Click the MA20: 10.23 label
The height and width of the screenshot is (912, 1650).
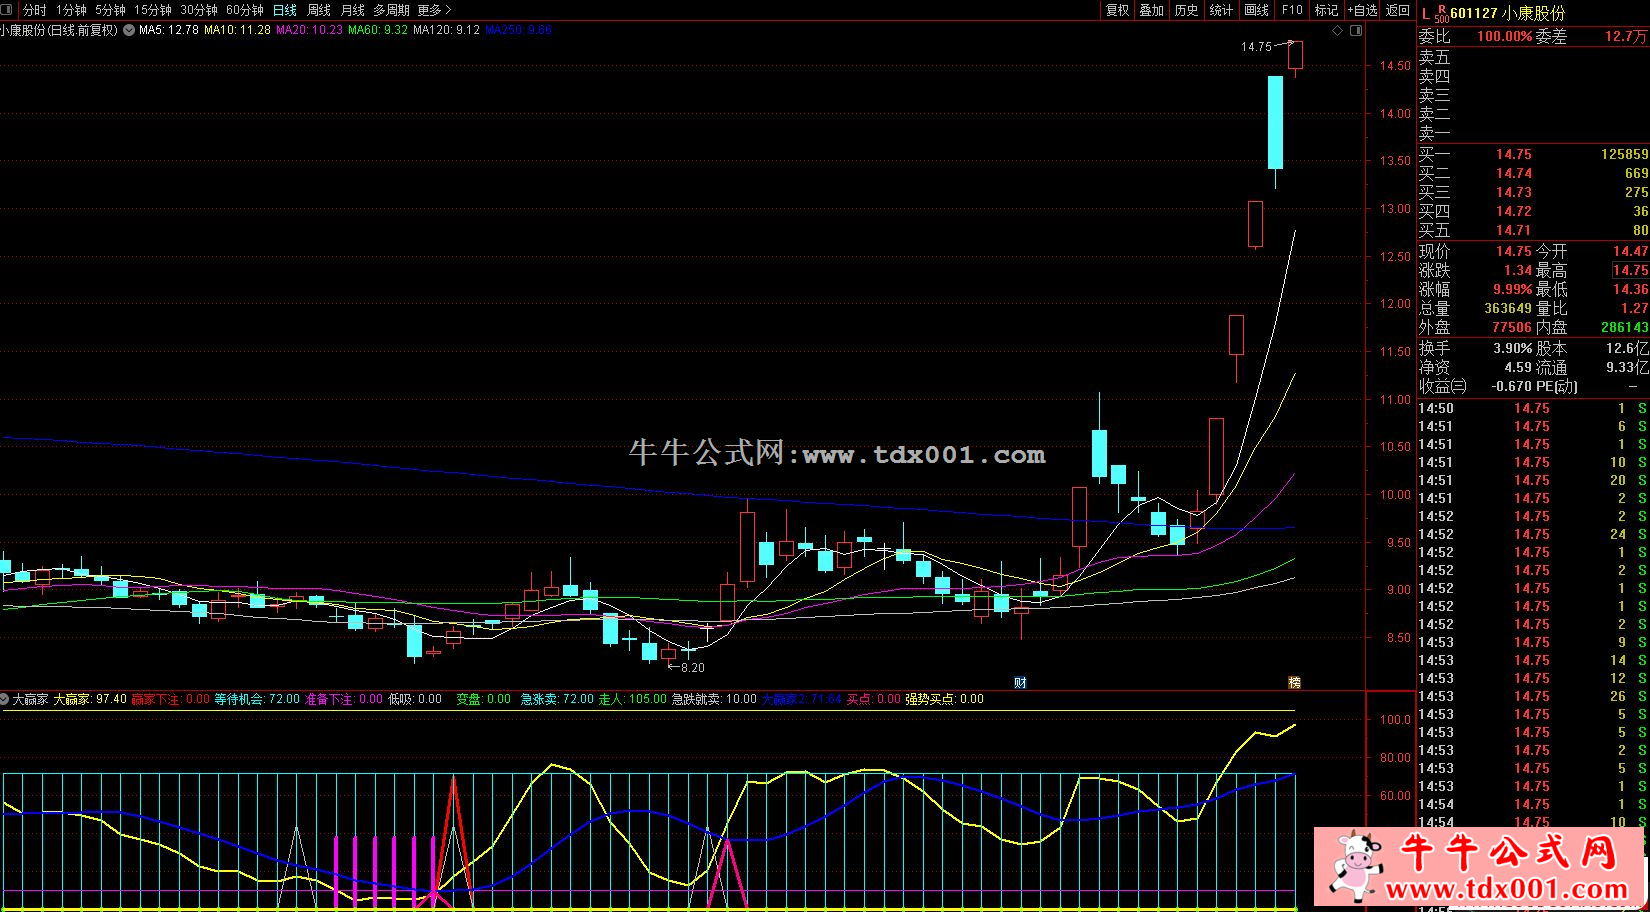[x=309, y=30]
